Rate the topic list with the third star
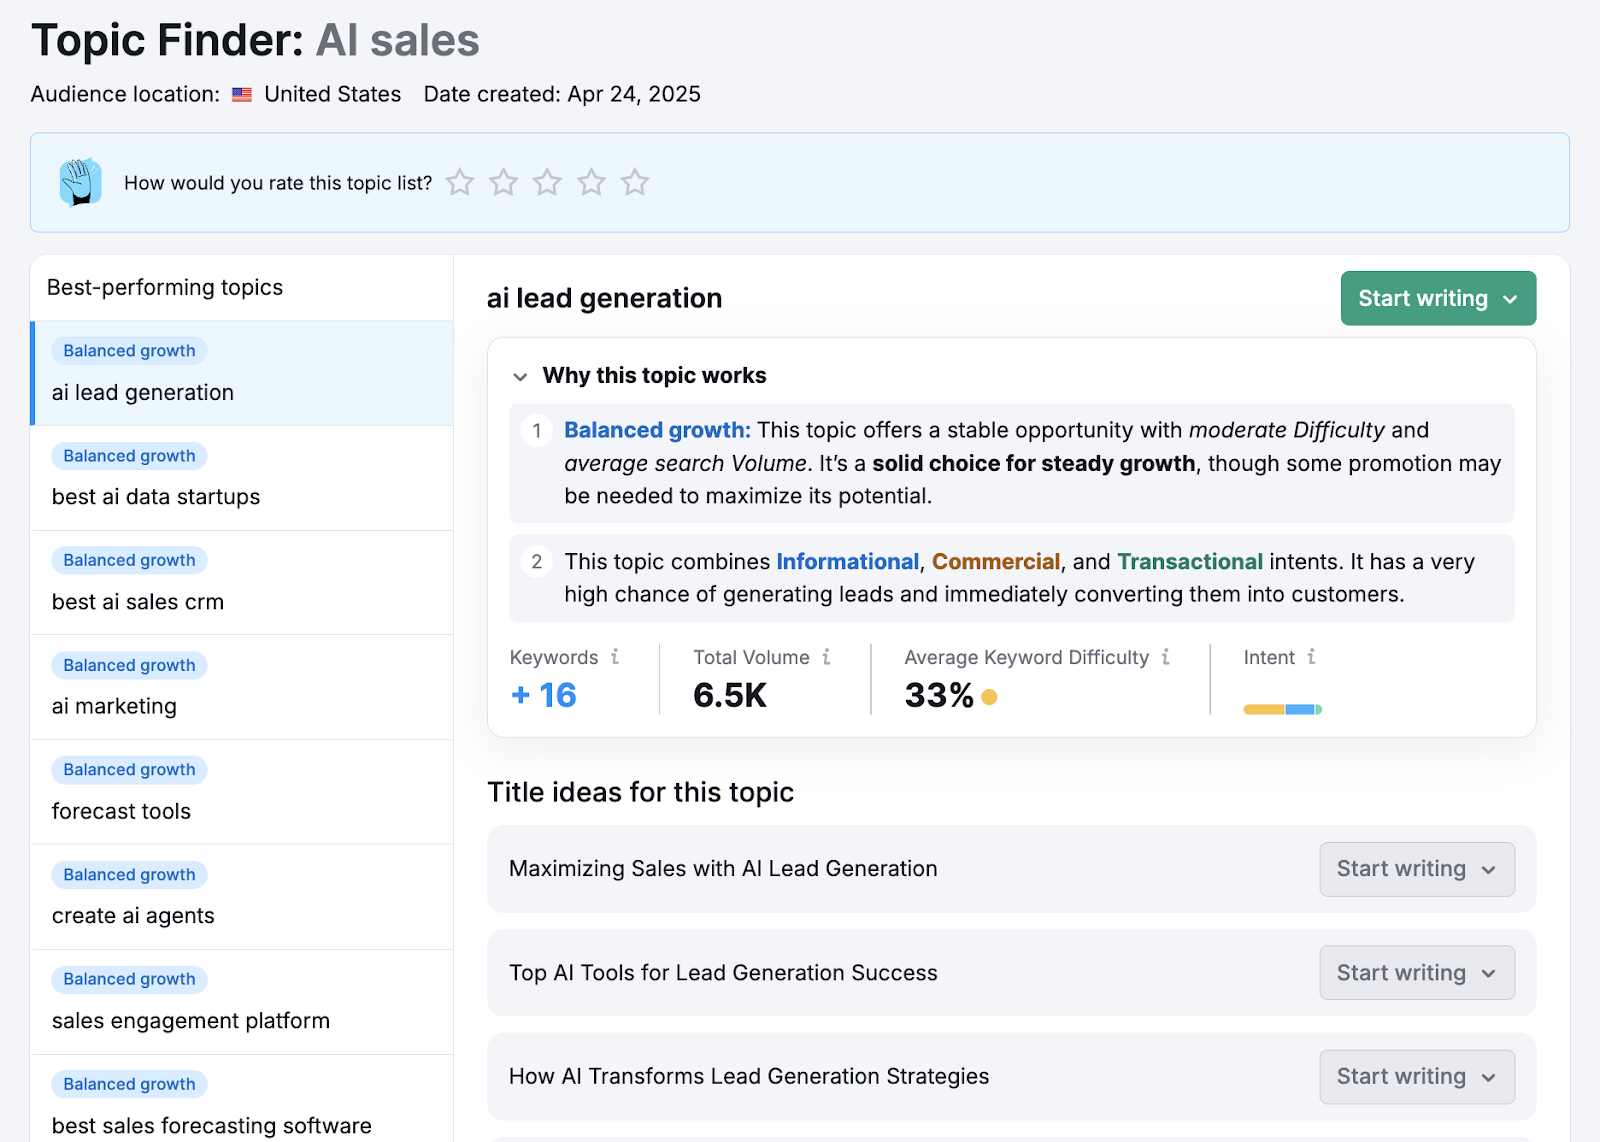Screen dimensions: 1600x1142 [547, 182]
